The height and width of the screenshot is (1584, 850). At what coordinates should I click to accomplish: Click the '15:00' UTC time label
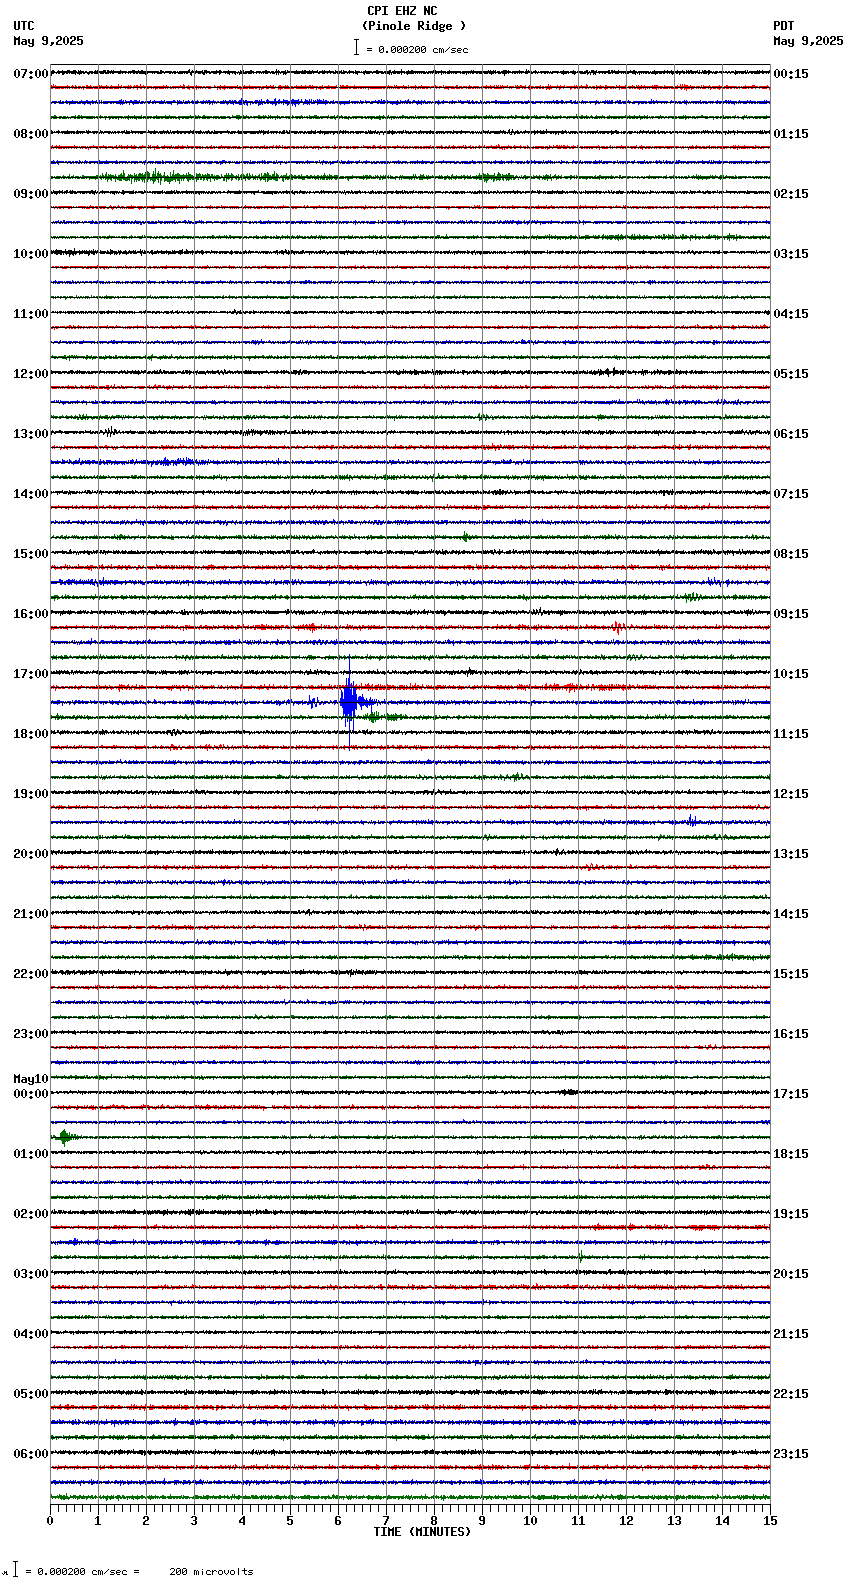(x=31, y=554)
